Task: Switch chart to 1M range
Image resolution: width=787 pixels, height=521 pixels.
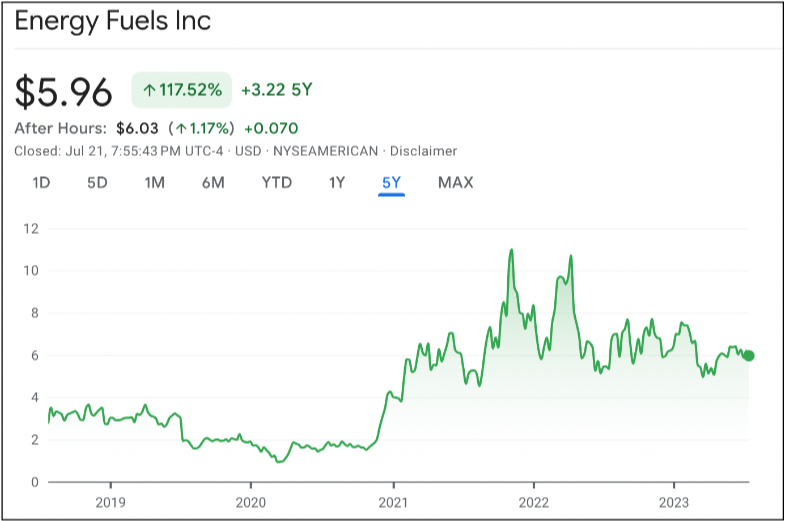Action: point(155,183)
